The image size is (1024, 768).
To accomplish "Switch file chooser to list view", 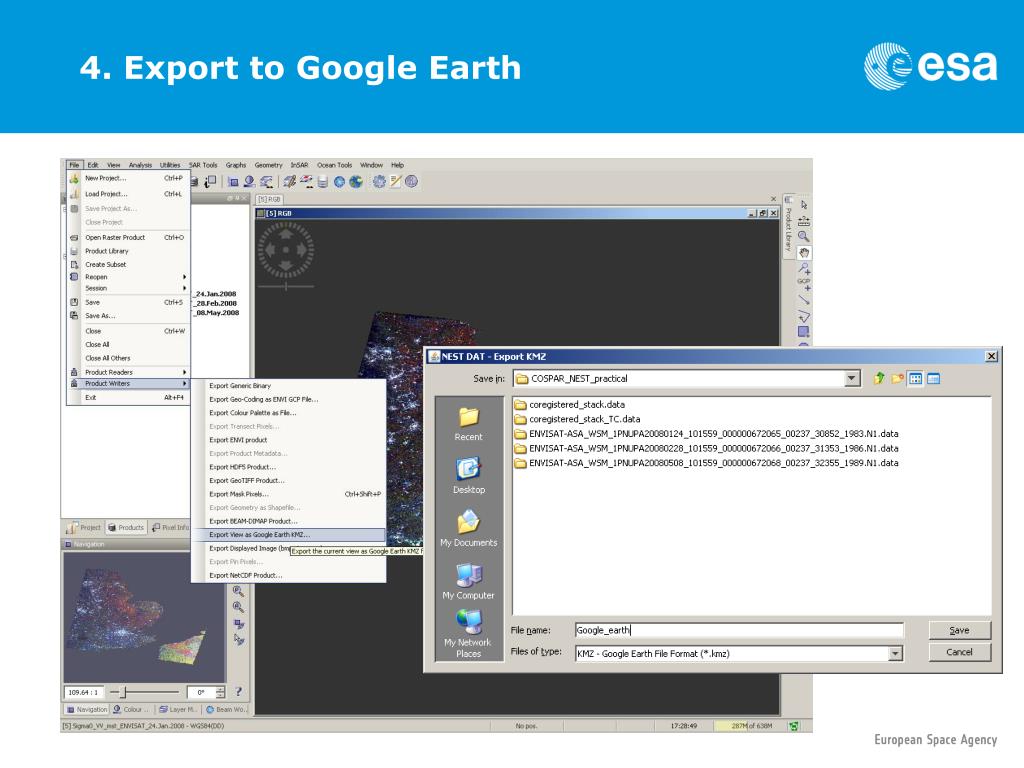I will coord(916,378).
